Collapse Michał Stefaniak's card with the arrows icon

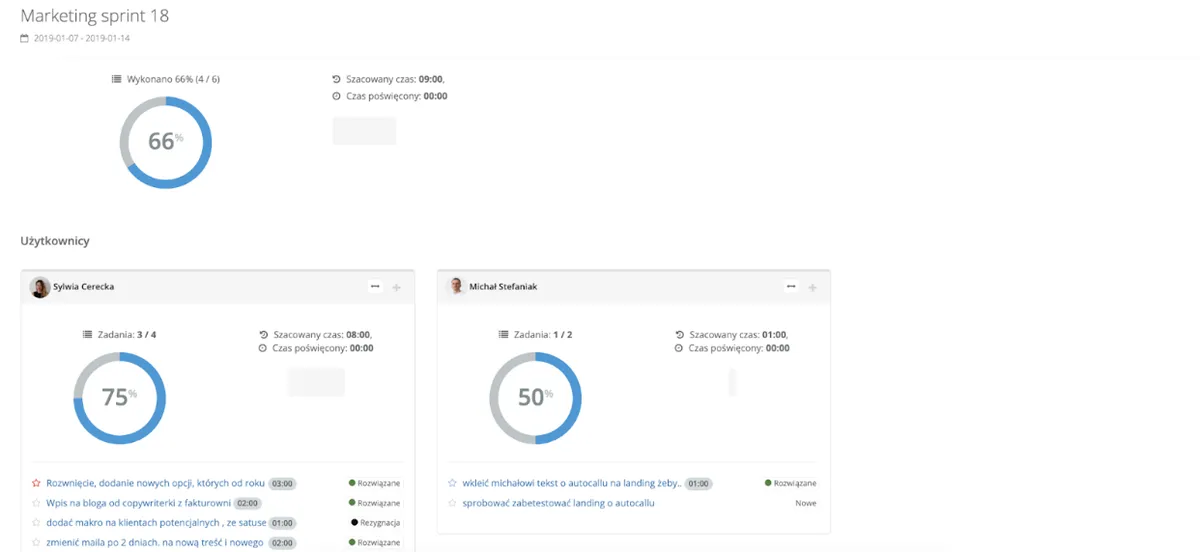(791, 287)
